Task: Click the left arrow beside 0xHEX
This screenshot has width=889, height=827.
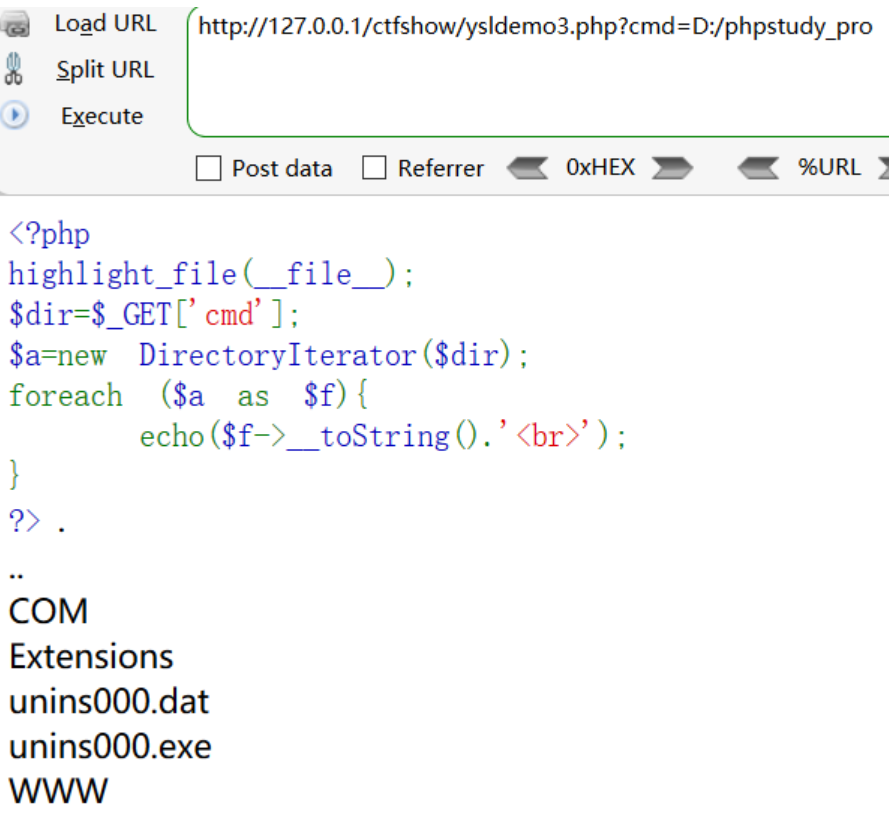Action: click(527, 169)
